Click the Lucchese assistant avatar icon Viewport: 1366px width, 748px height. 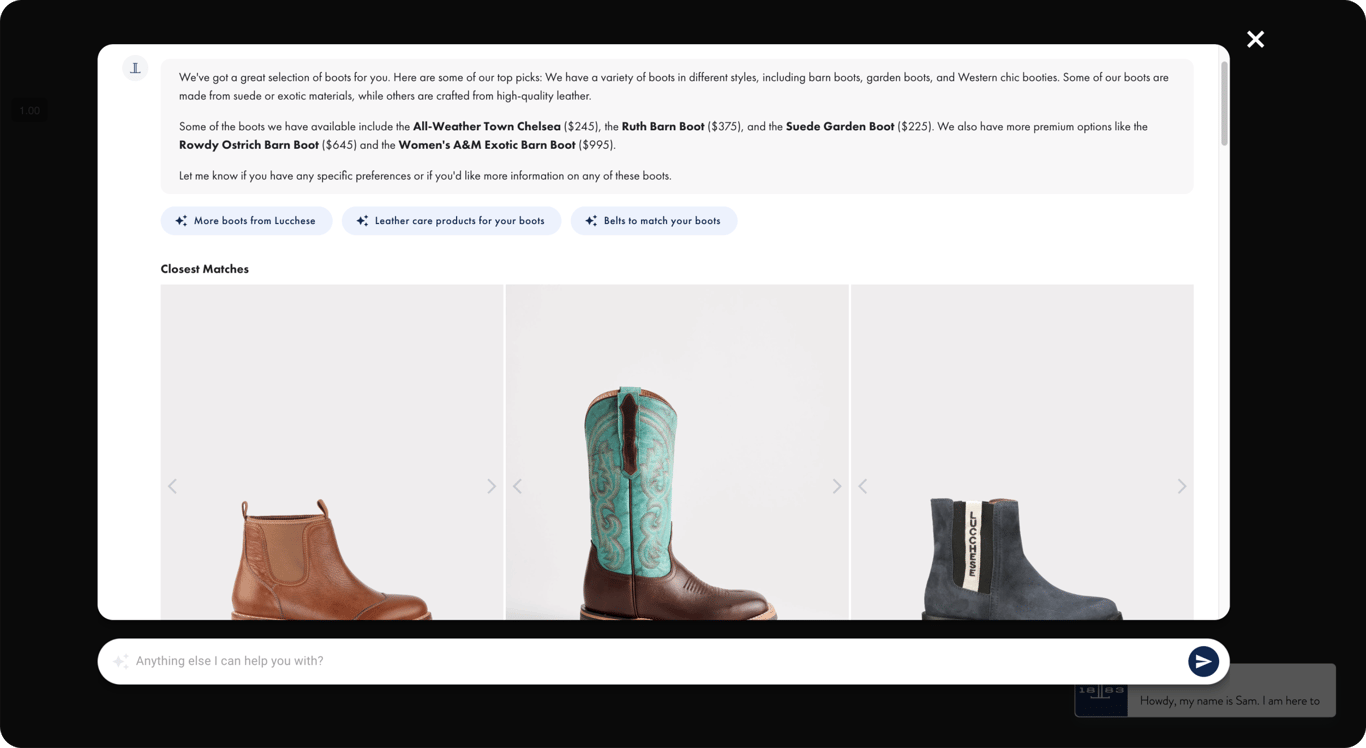click(135, 68)
